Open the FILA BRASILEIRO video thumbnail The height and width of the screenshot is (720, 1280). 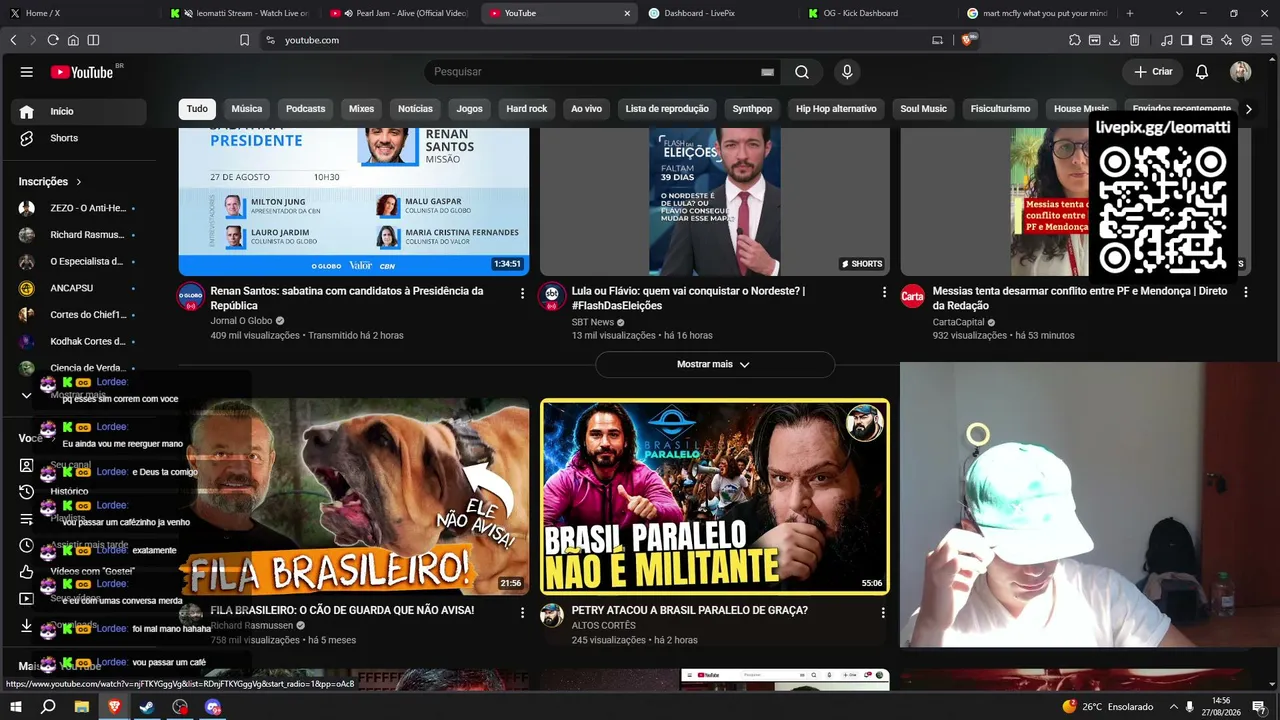coord(354,497)
